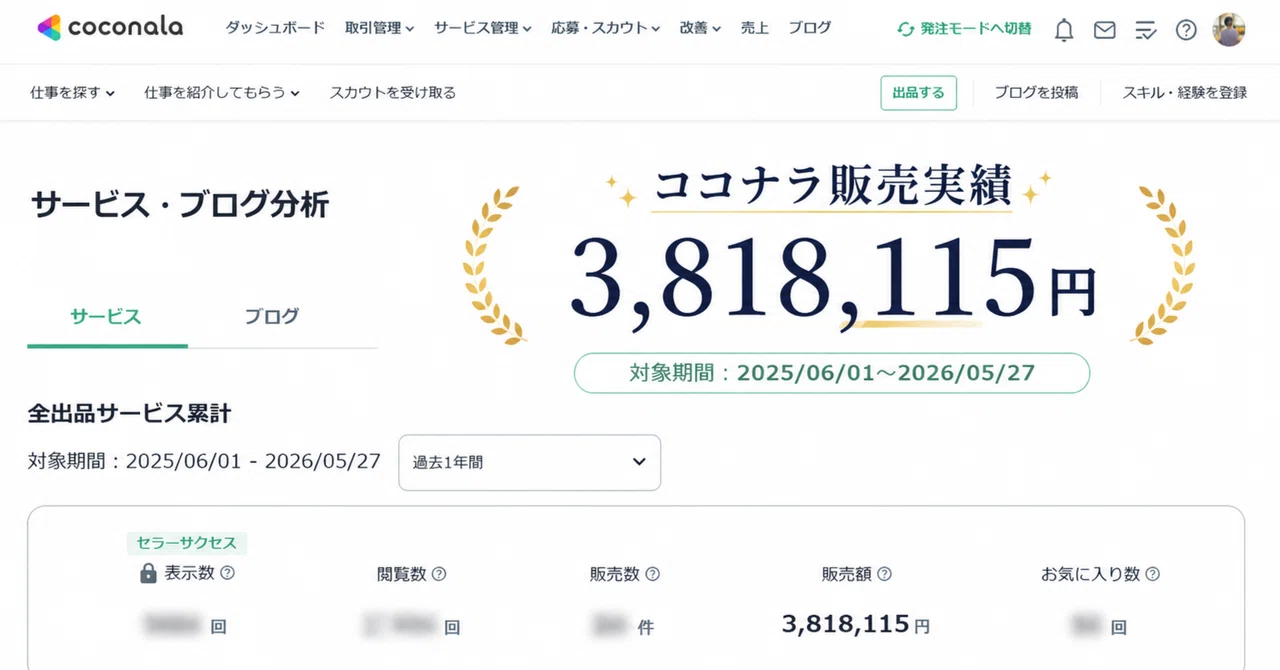Select the ブログ analysis tab
Viewport: 1280px width, 670px height.
click(272, 318)
